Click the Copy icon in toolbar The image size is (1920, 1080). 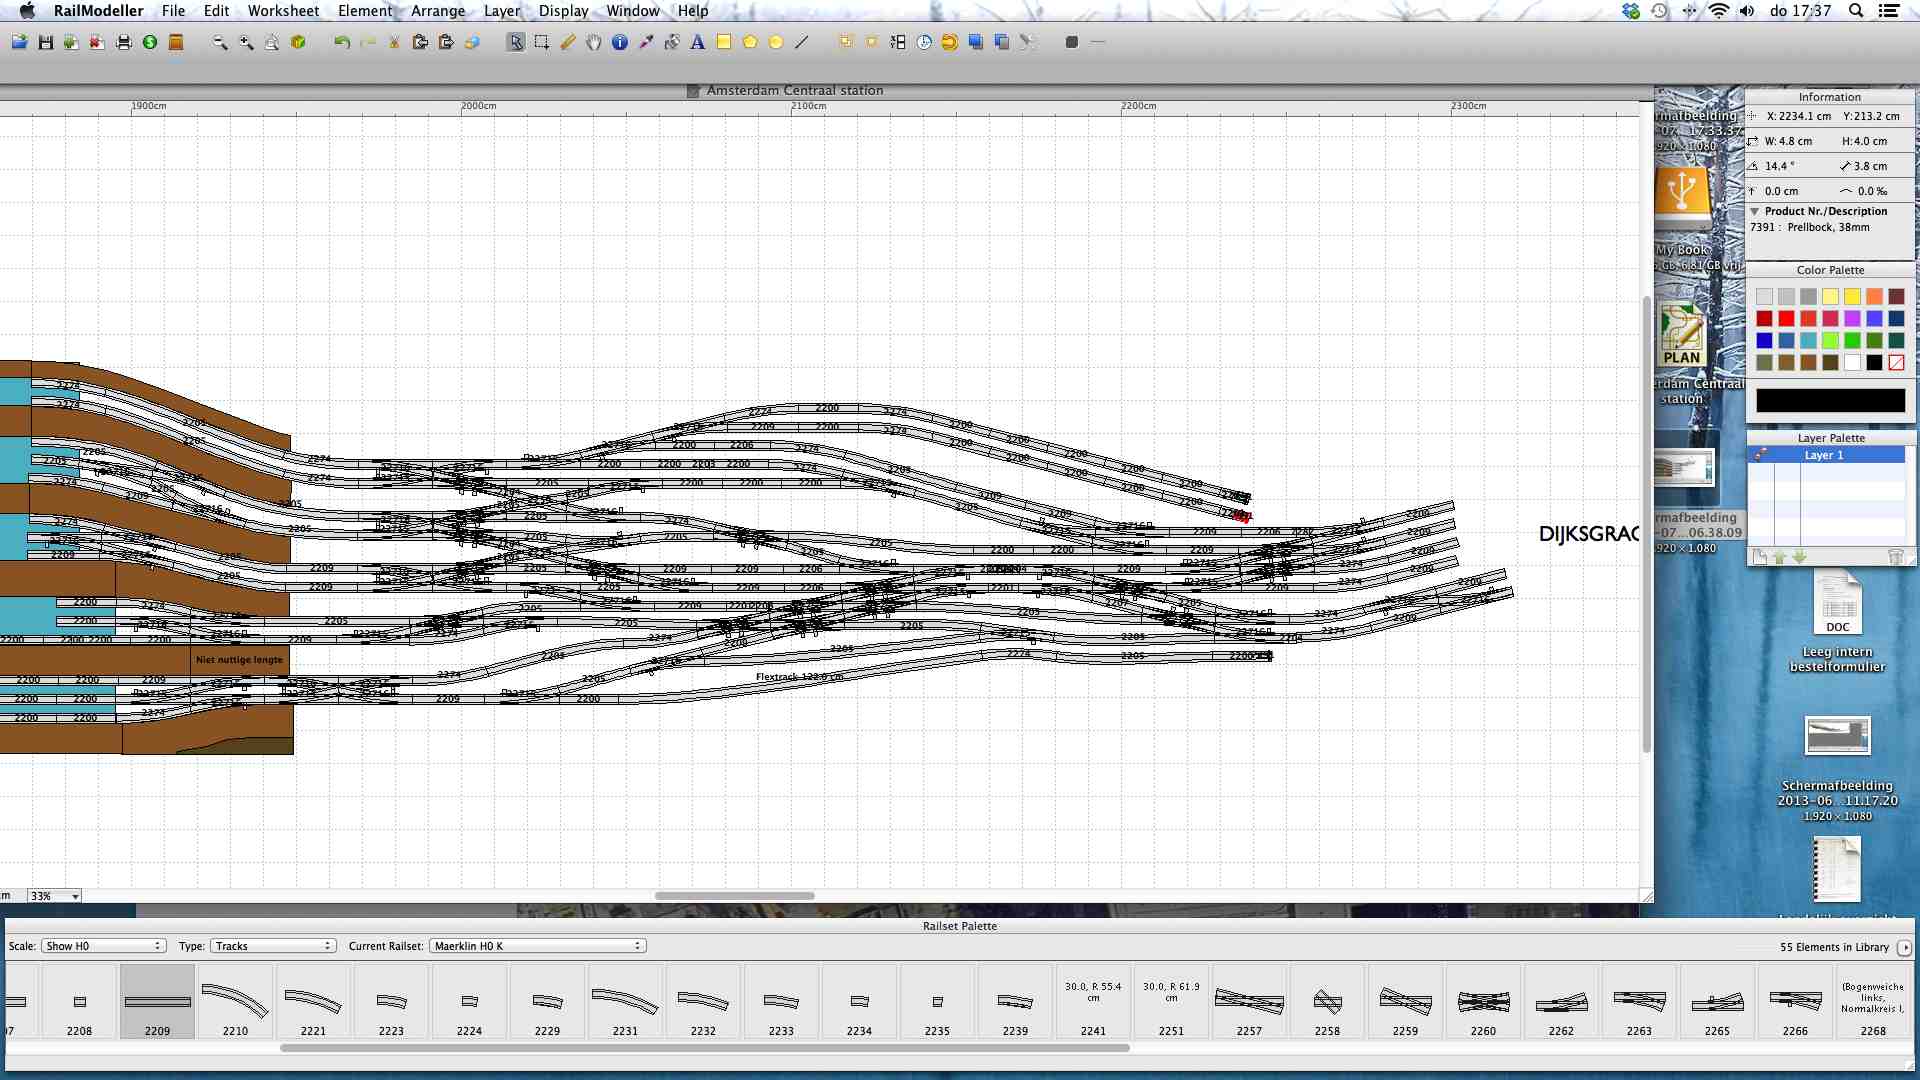[x=420, y=42]
